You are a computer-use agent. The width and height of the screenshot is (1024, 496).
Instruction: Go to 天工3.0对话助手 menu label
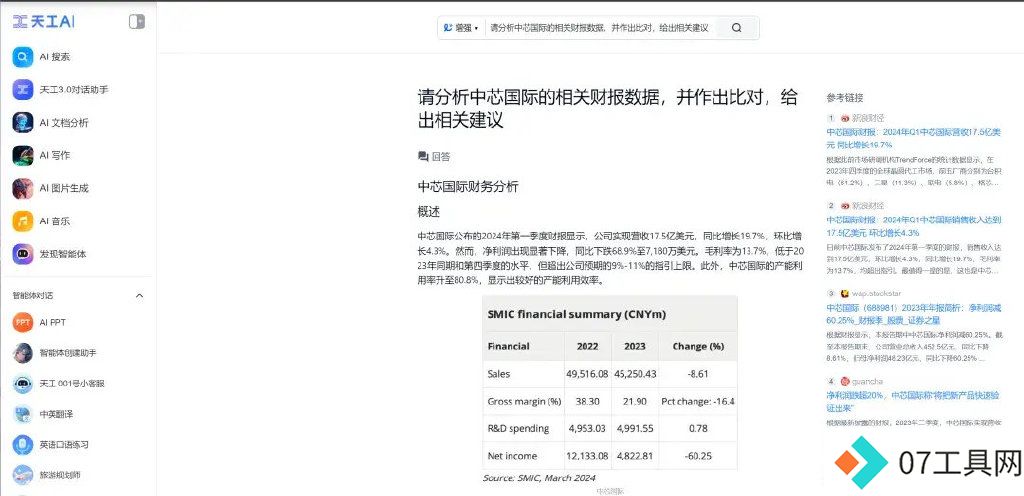[x=74, y=89]
